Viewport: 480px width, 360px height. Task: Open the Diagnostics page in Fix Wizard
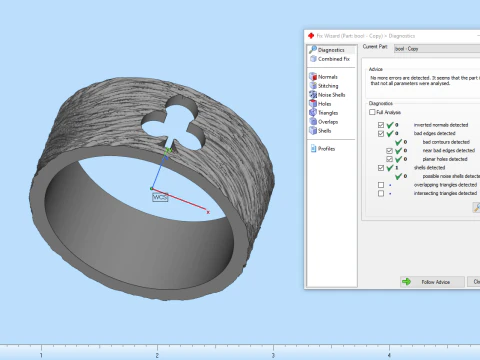pyautogui.click(x=331, y=50)
